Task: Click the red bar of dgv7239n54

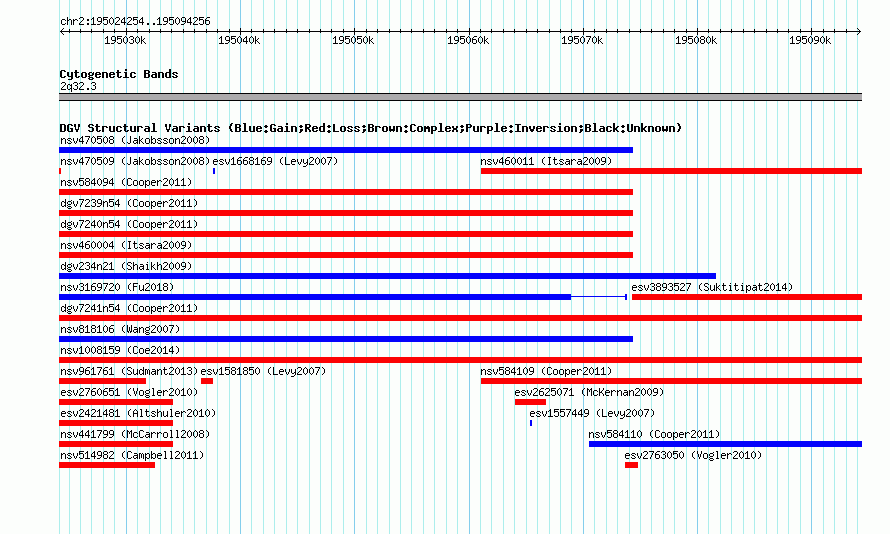Action: point(346,213)
